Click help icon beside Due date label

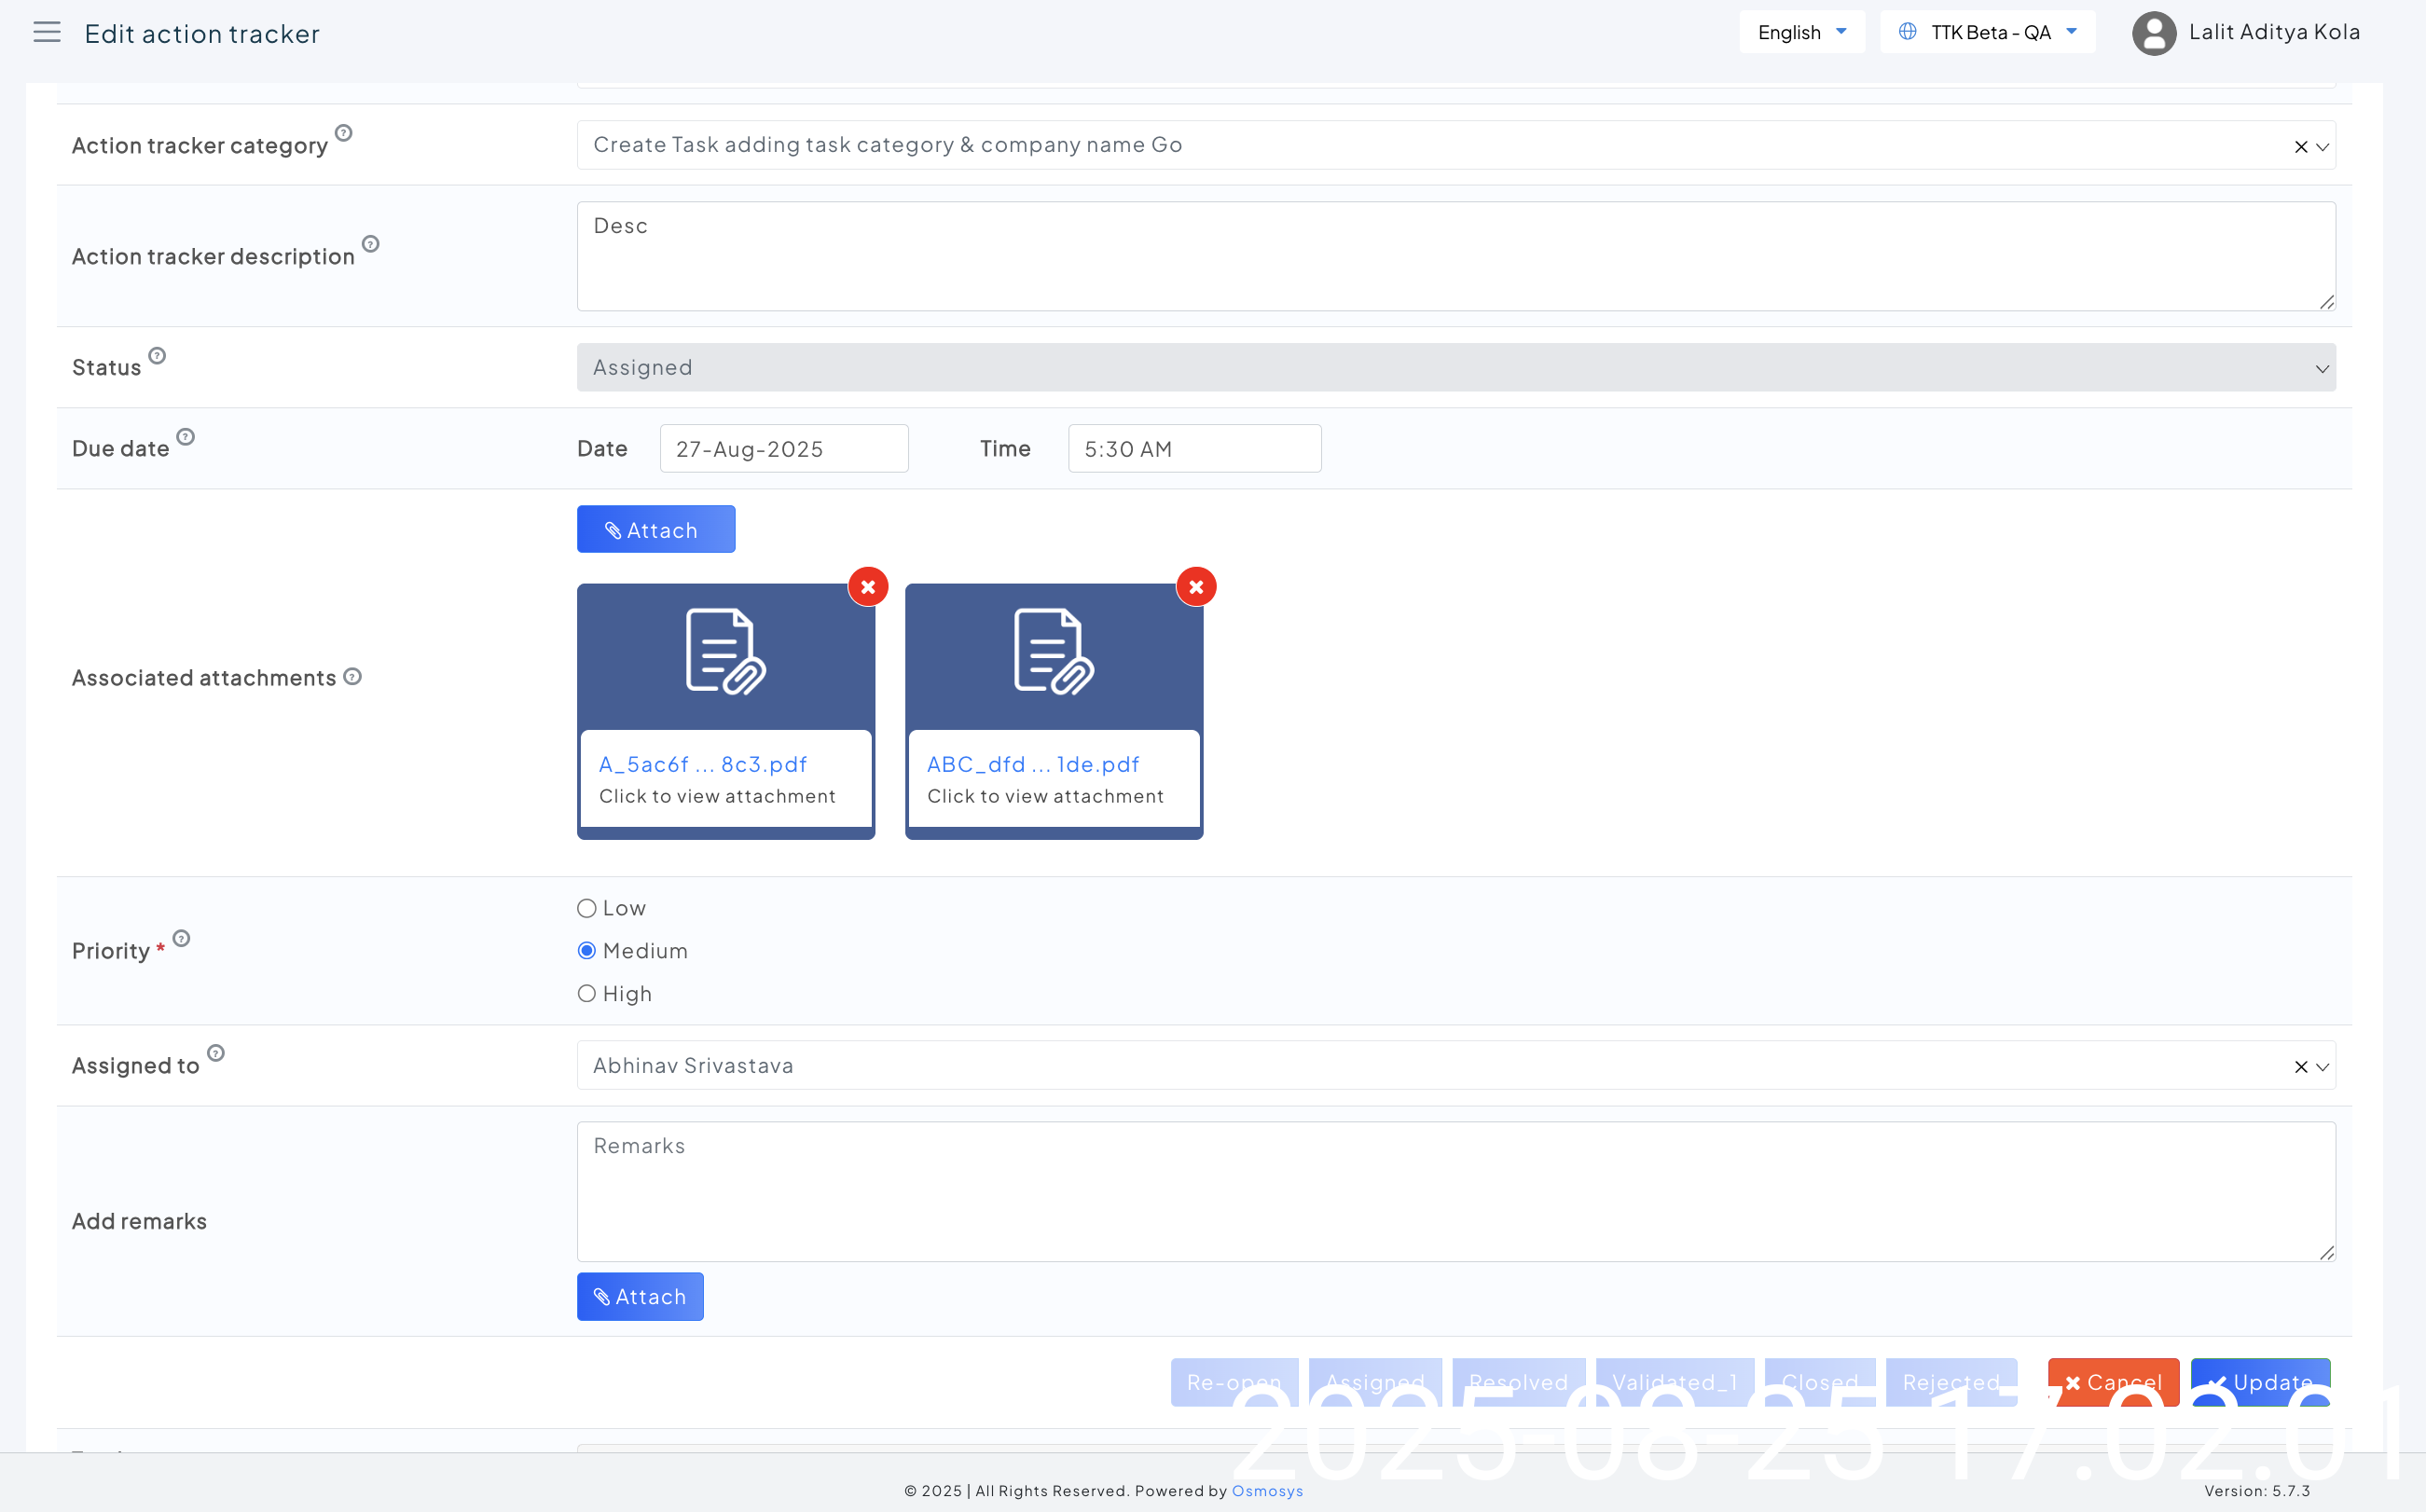(186, 437)
